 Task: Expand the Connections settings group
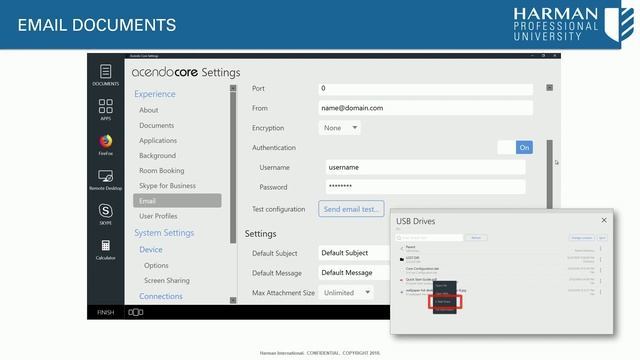point(161,296)
